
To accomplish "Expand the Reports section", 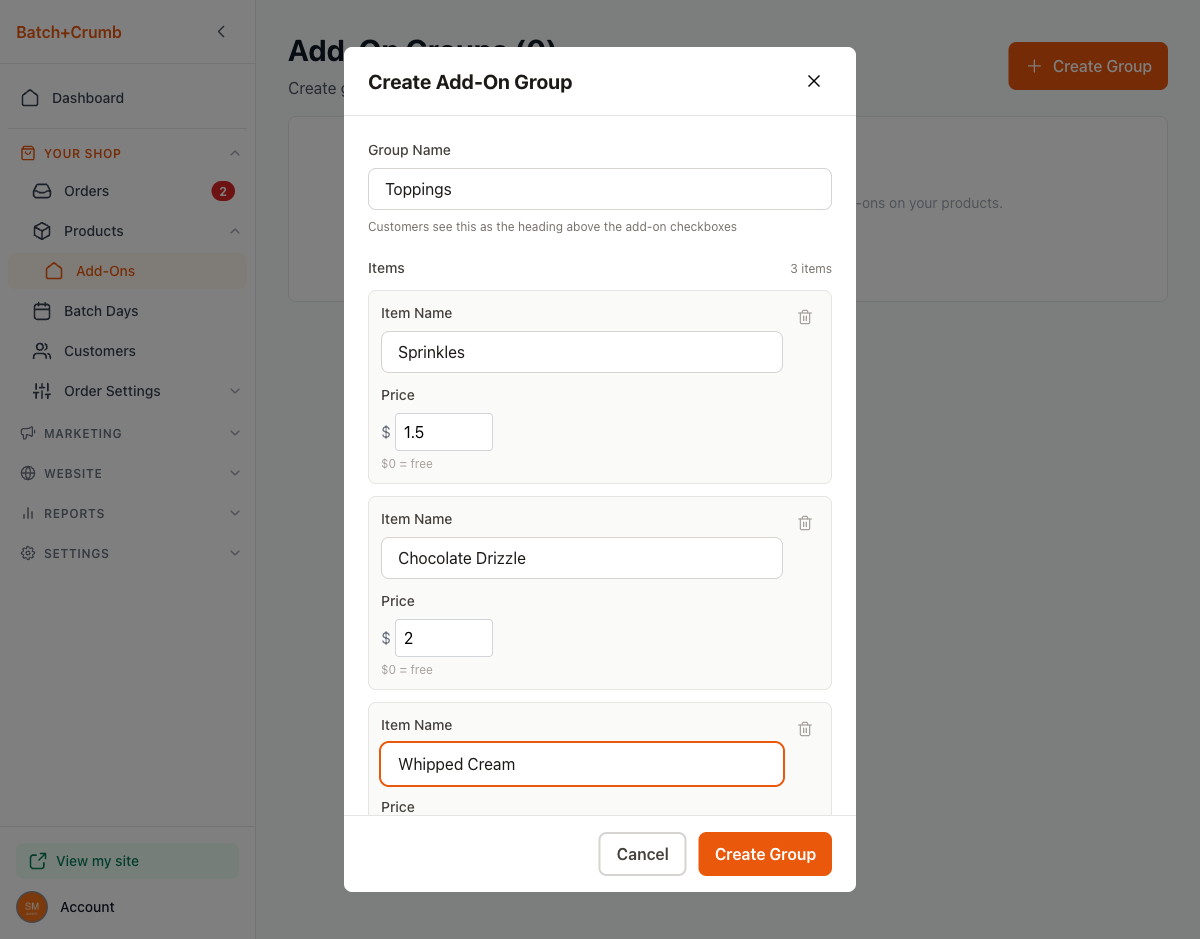I will click(x=235, y=513).
